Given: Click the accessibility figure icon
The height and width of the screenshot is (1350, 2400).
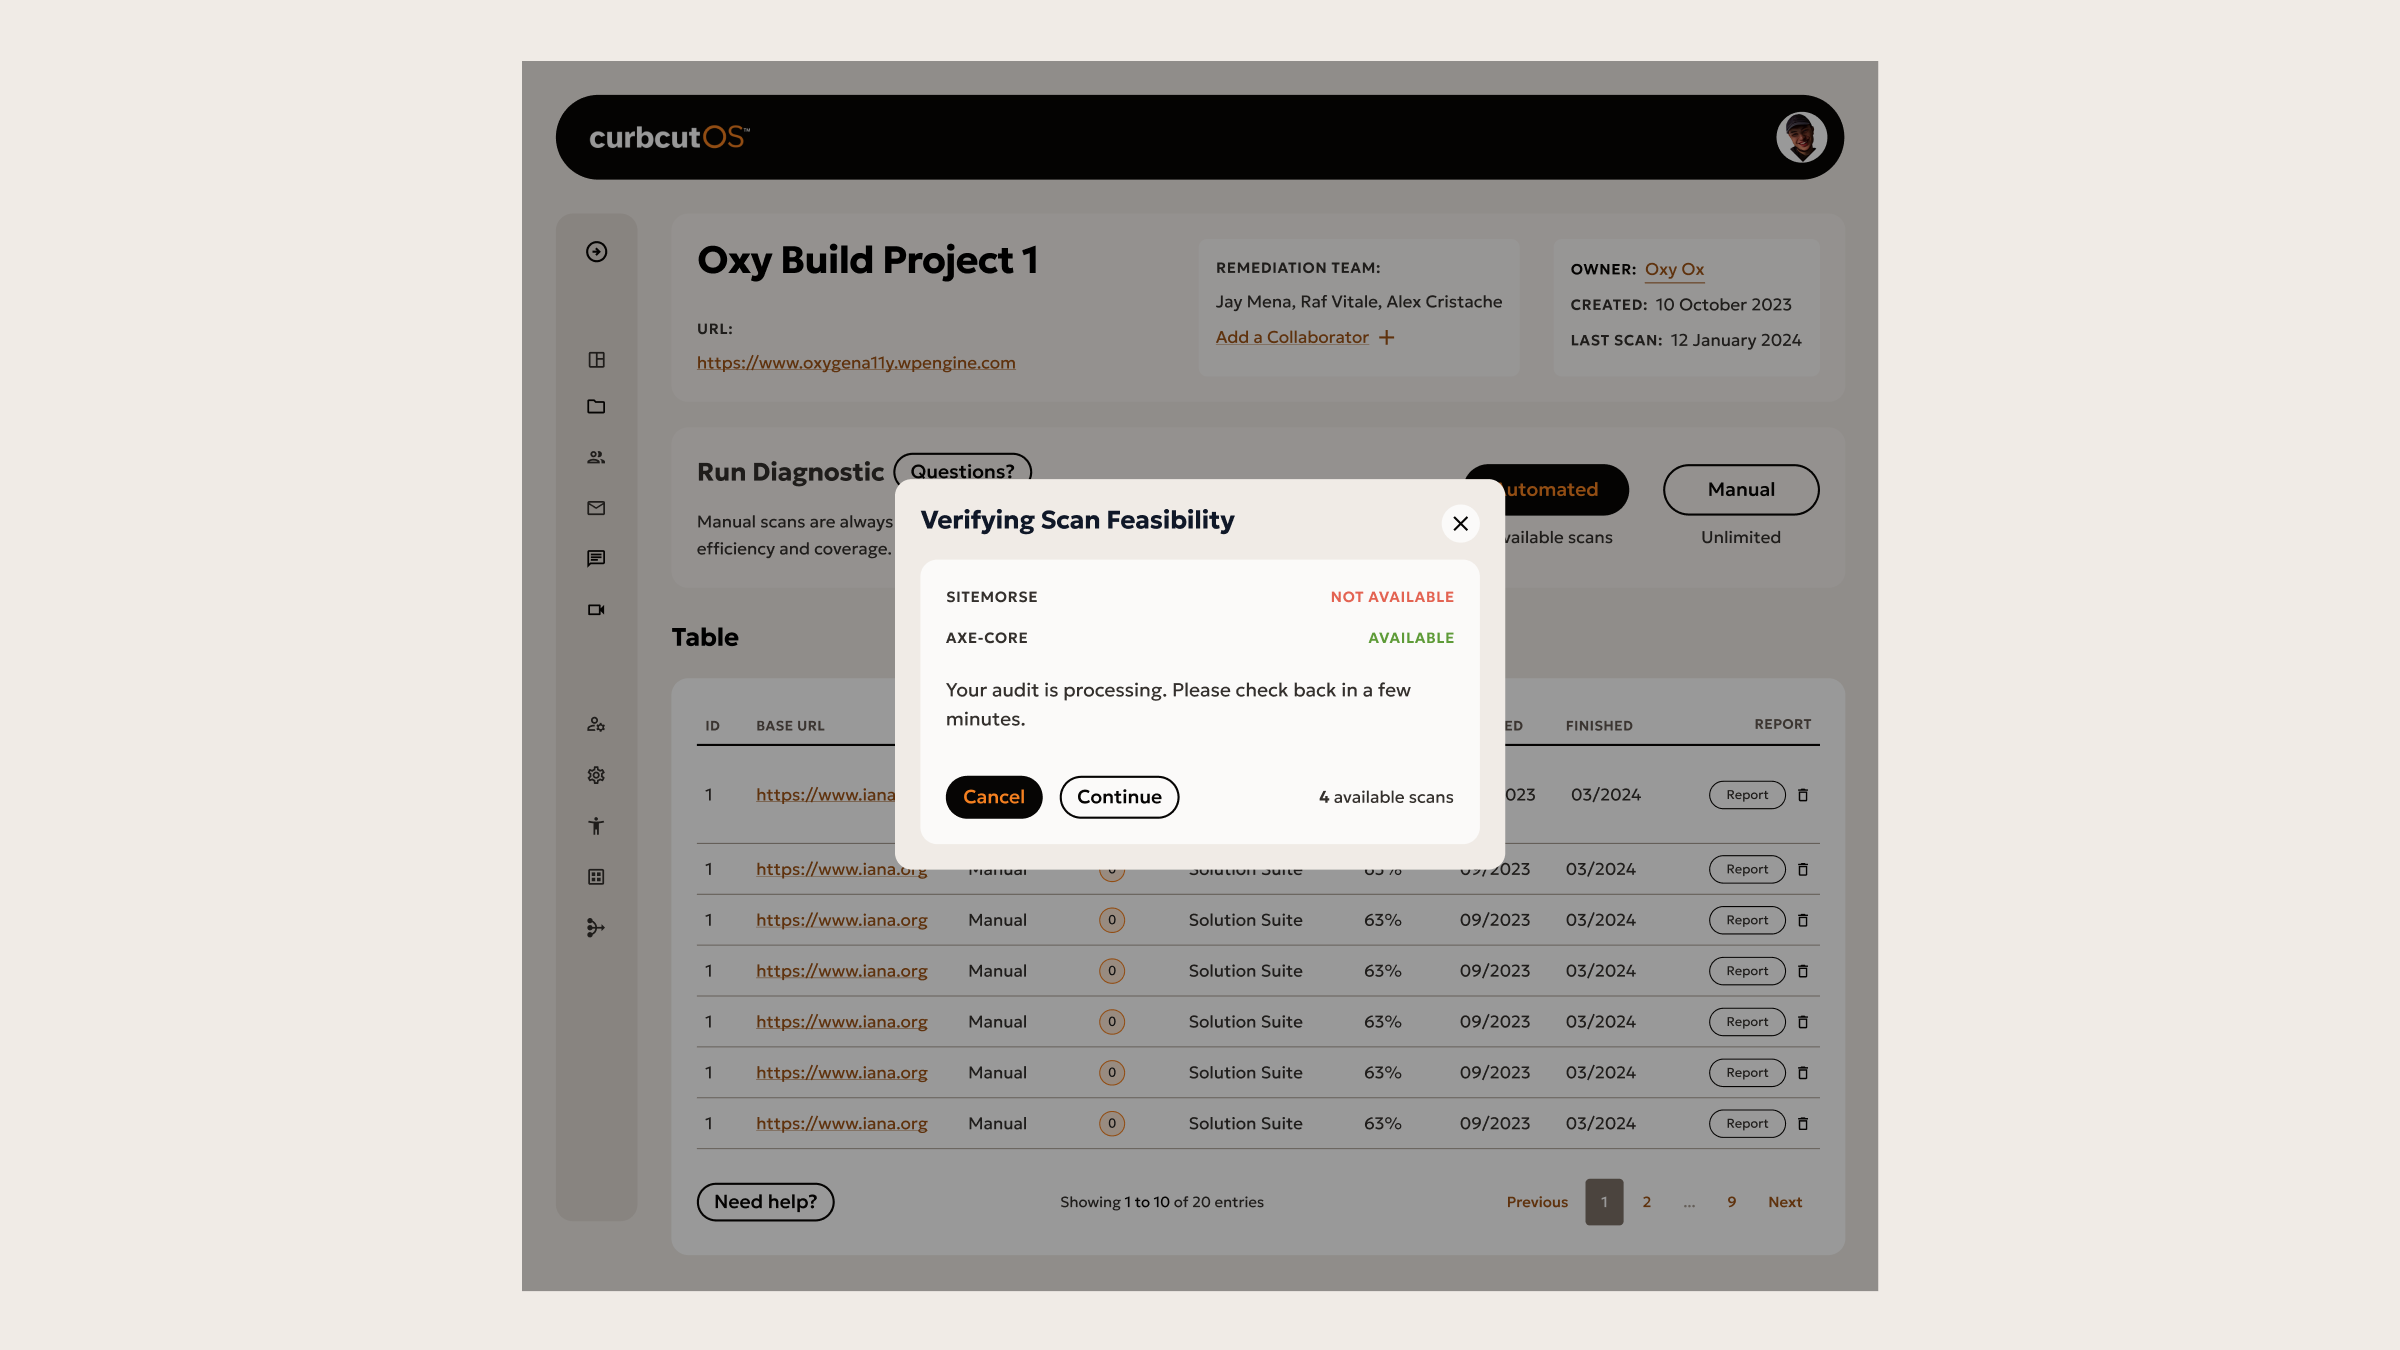Looking at the screenshot, I should click(x=597, y=826).
